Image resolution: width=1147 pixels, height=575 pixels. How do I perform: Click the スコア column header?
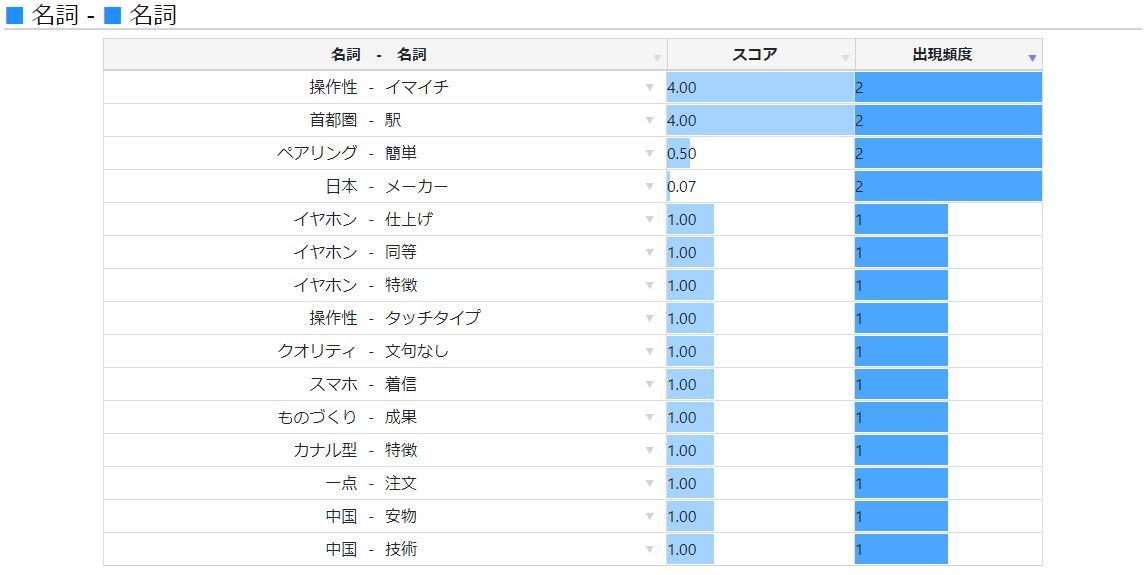[754, 55]
